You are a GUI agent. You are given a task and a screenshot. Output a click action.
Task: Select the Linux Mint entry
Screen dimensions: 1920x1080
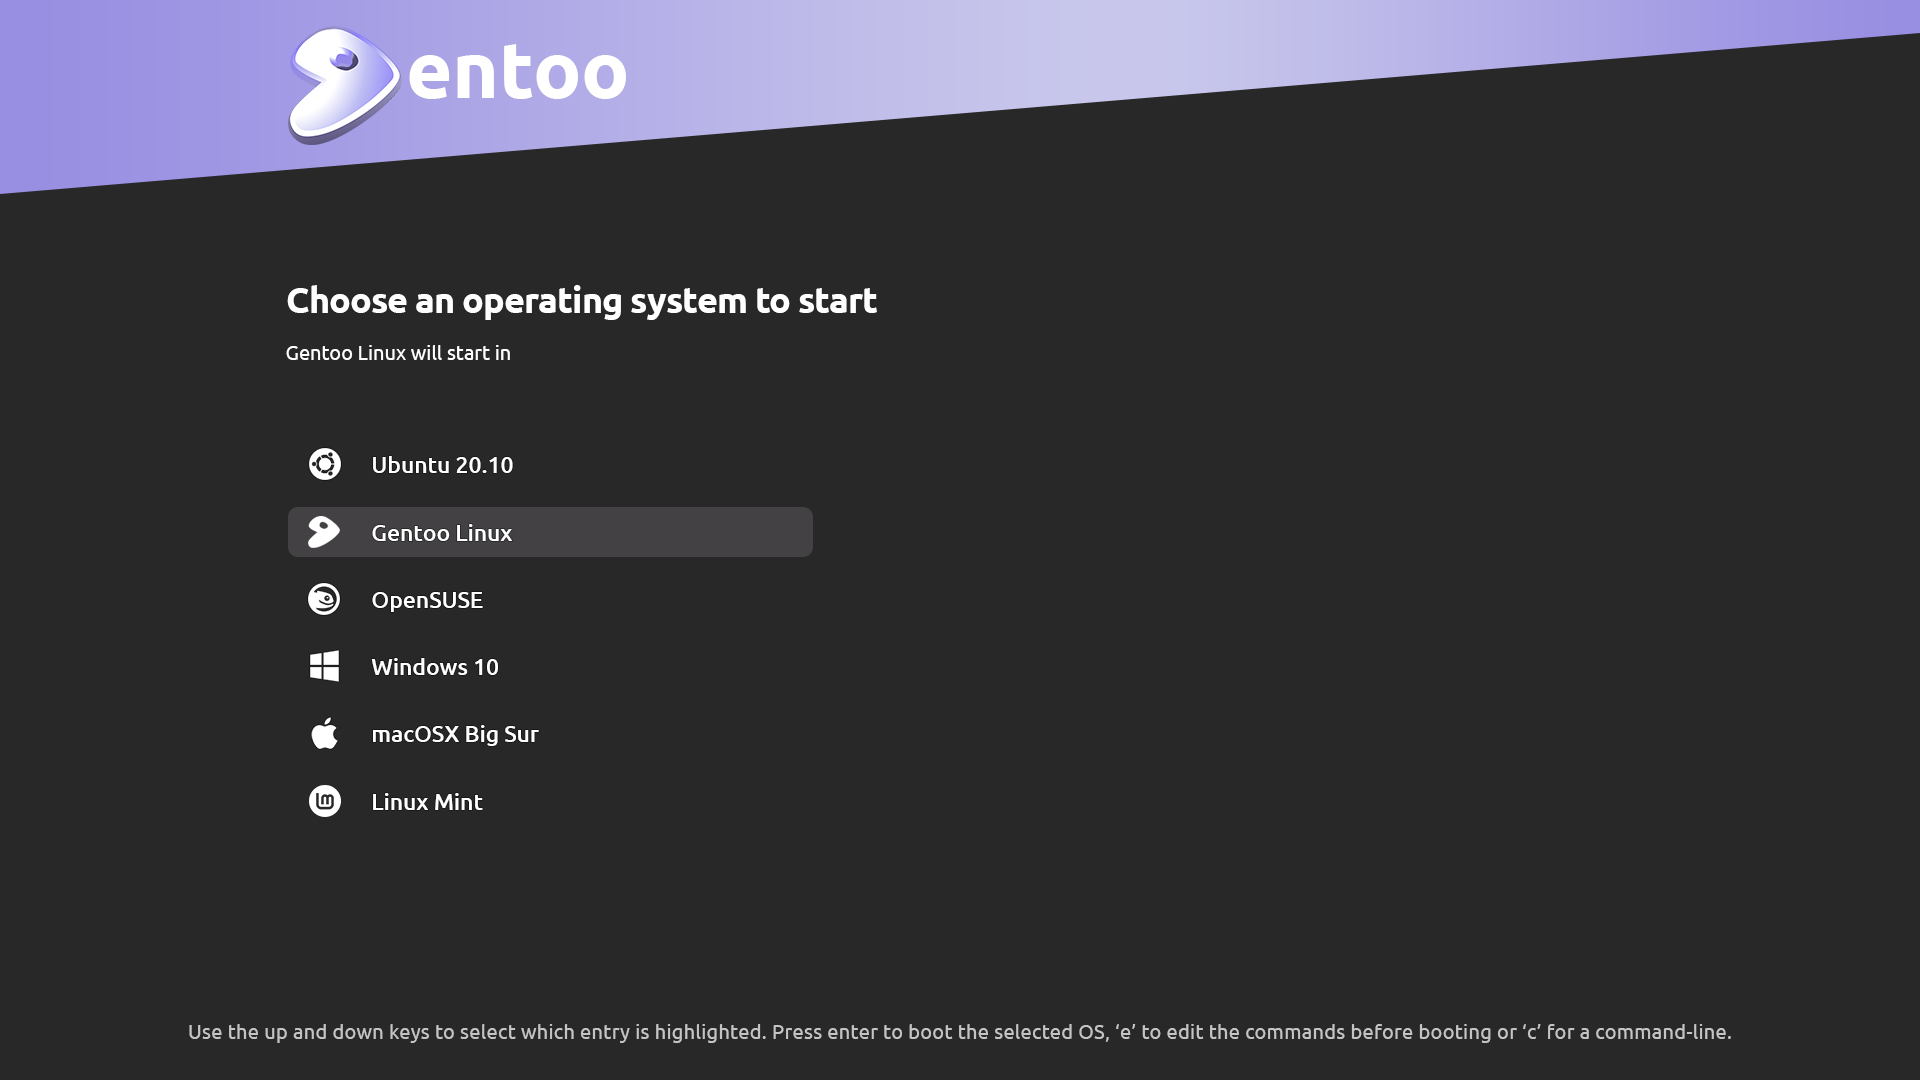tap(550, 801)
